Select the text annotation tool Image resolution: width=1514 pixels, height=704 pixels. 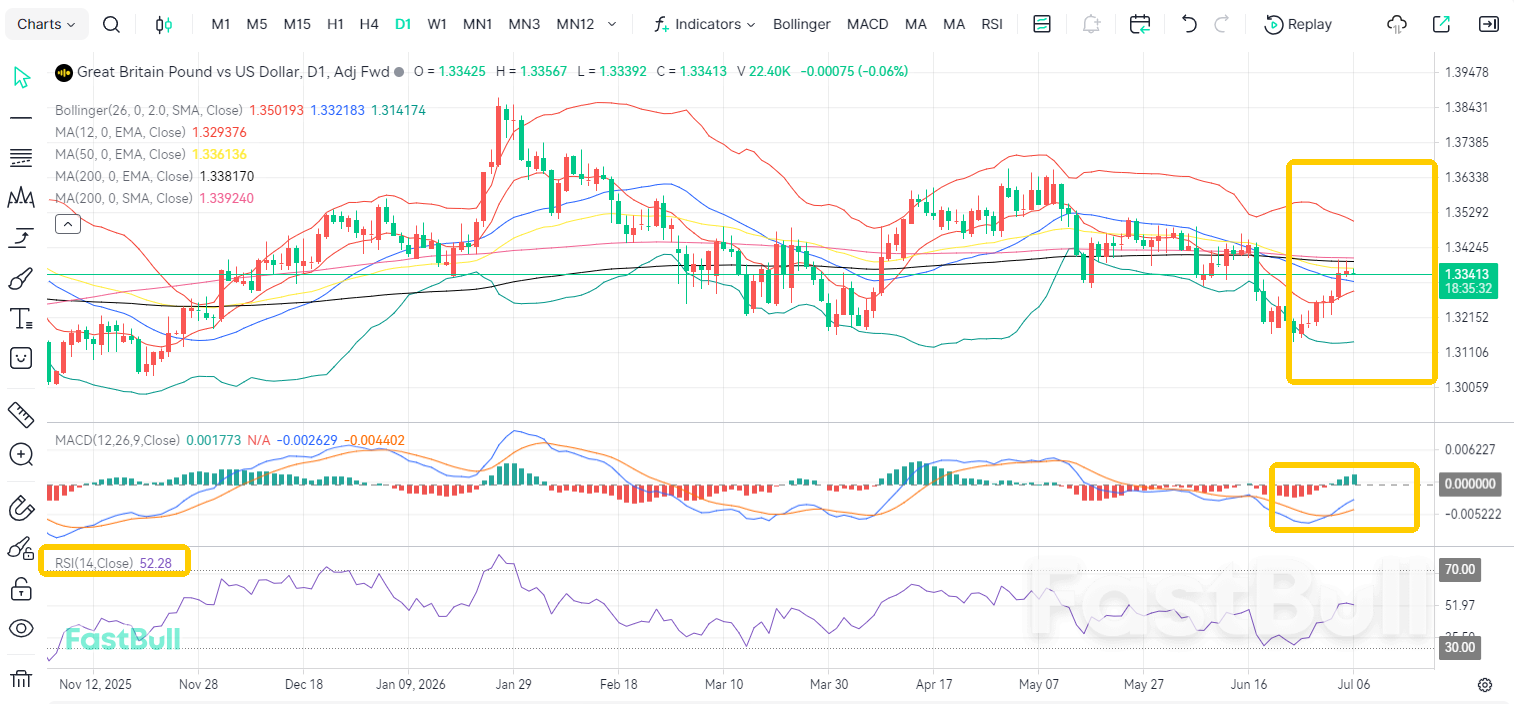(x=21, y=318)
